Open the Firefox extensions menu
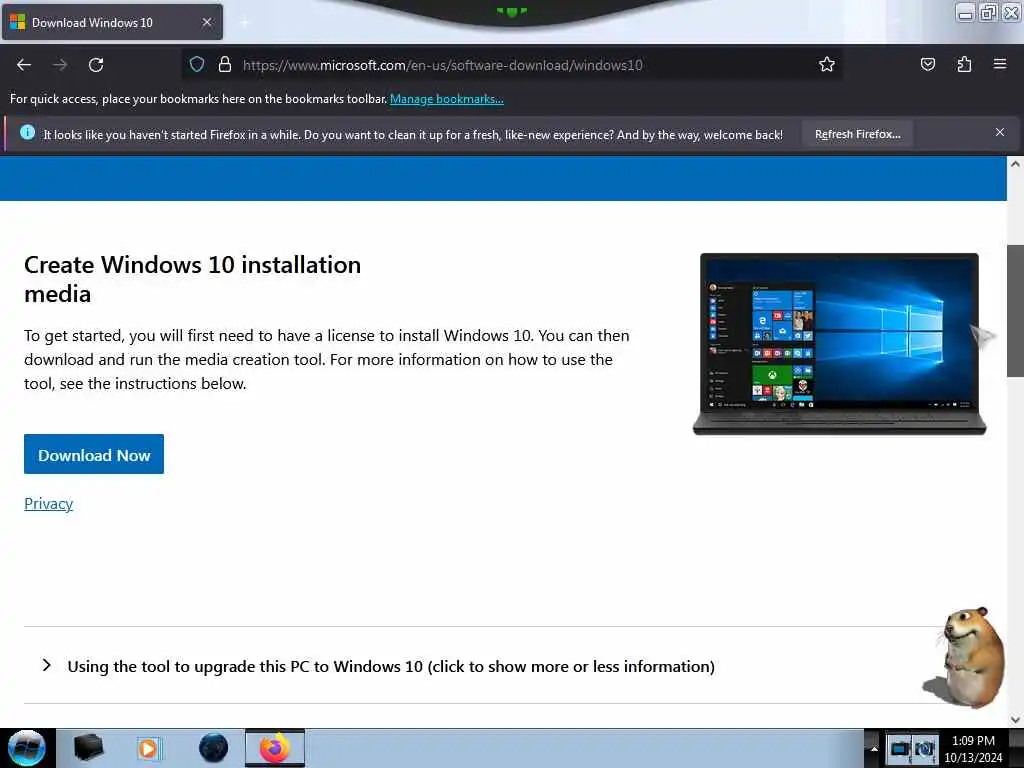The image size is (1024, 768). pyautogui.click(x=964, y=64)
